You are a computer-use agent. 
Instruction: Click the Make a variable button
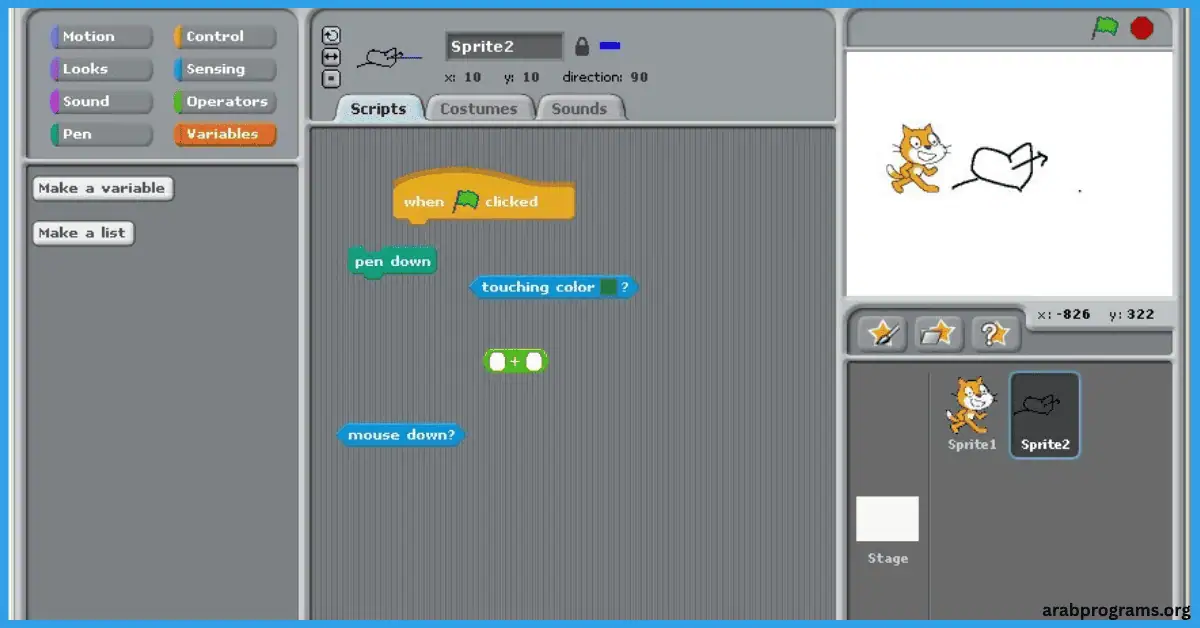click(x=103, y=188)
